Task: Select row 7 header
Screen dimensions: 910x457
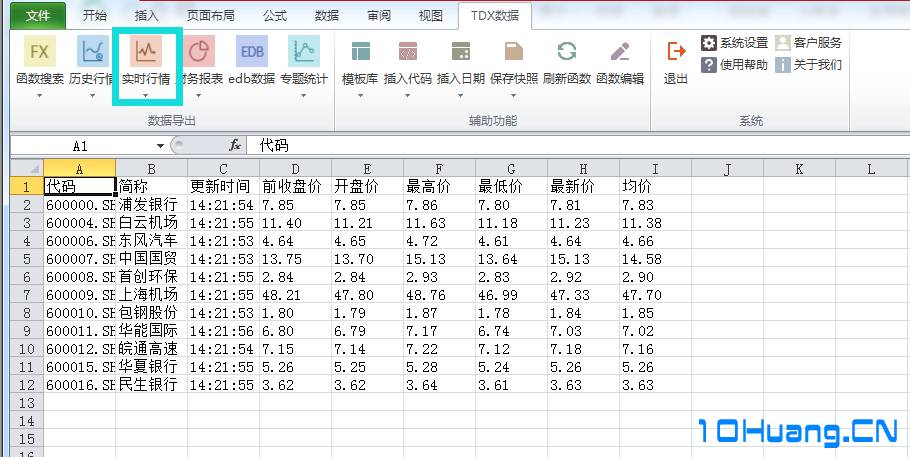Action: click(27, 294)
